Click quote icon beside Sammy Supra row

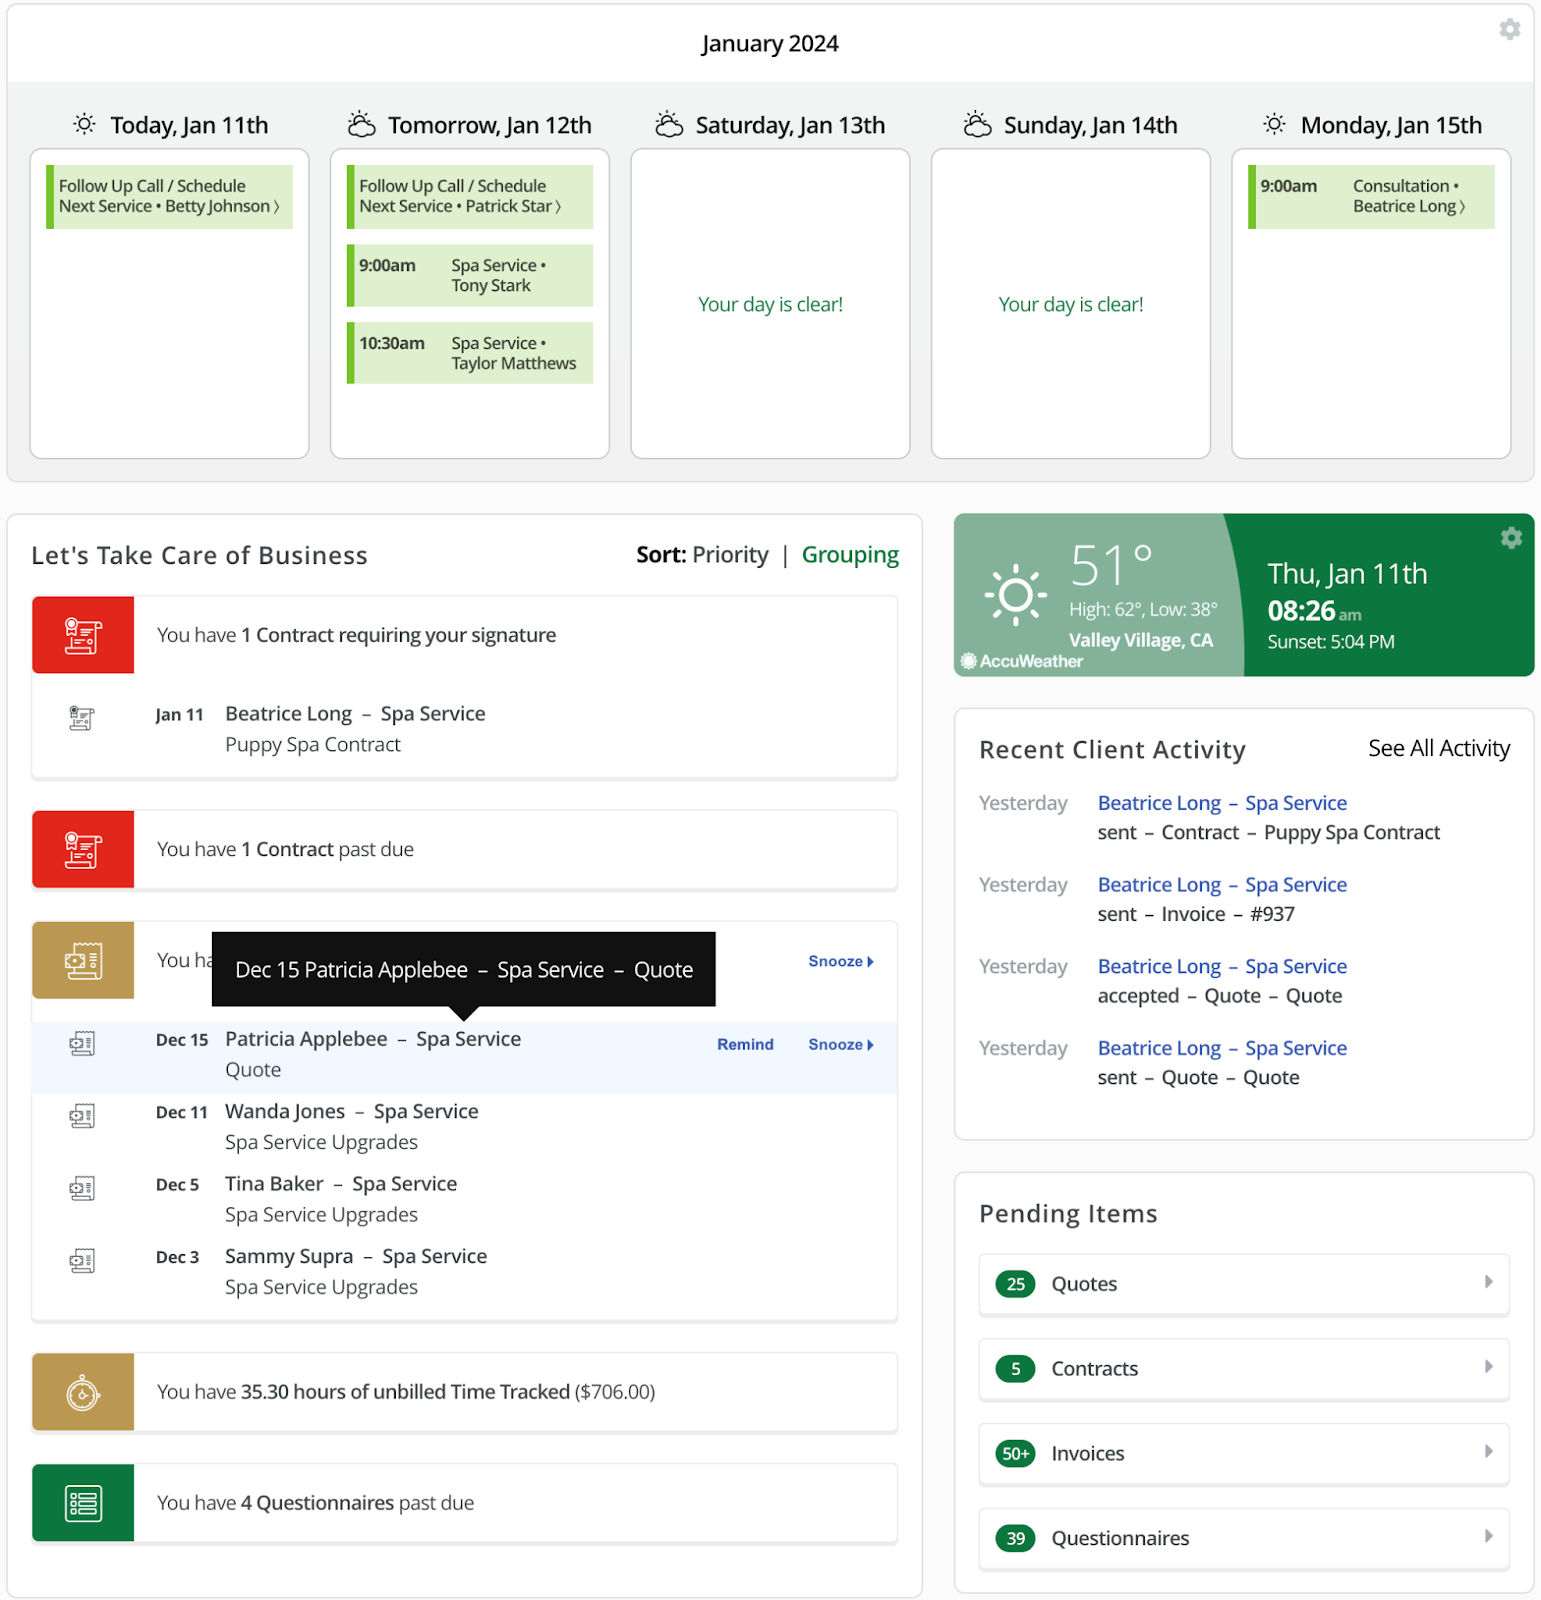[82, 1261]
